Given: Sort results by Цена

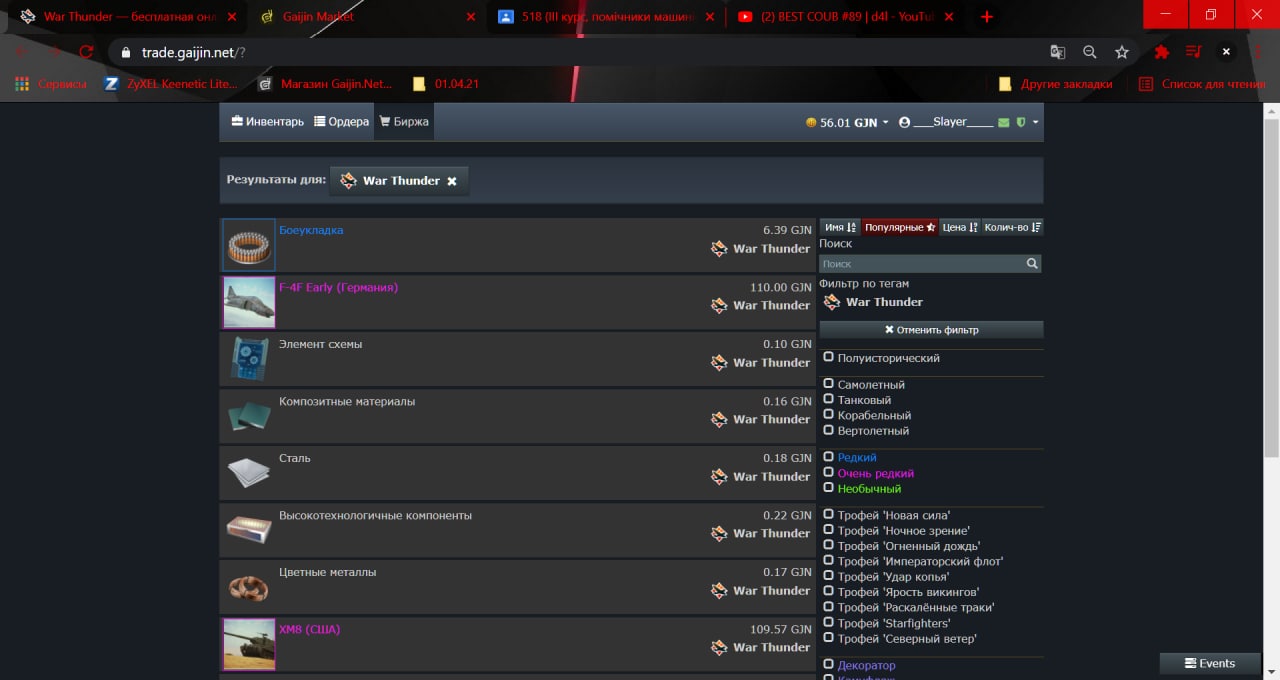Looking at the screenshot, I should point(960,227).
